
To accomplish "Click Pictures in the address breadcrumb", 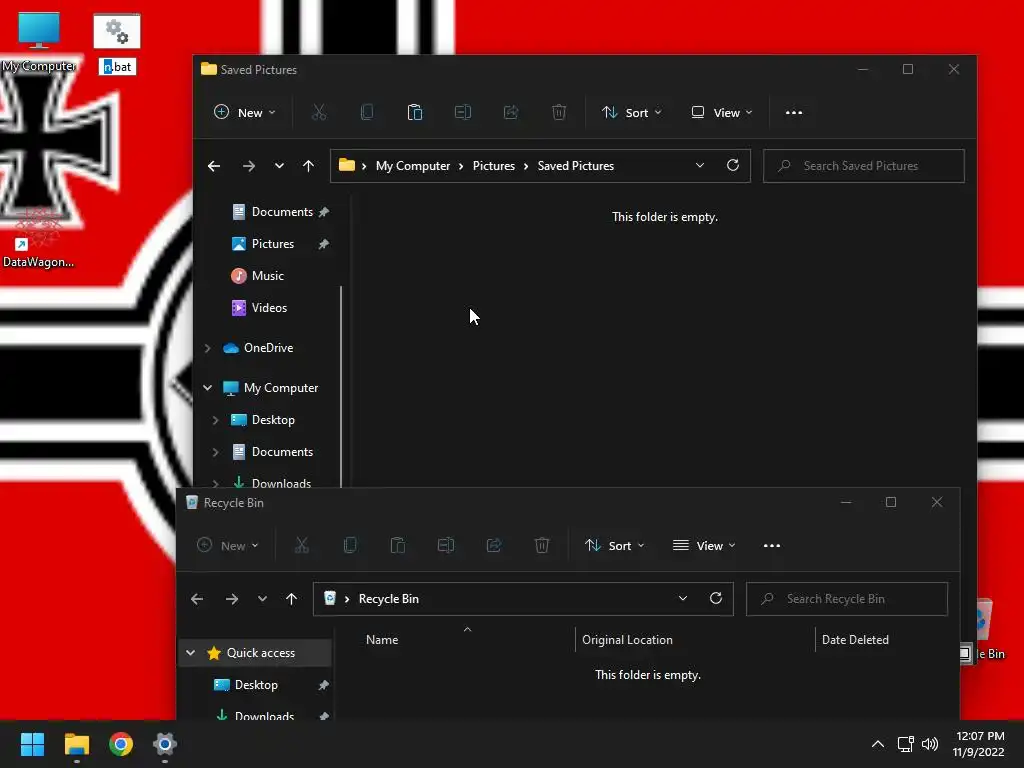I will pos(494,166).
